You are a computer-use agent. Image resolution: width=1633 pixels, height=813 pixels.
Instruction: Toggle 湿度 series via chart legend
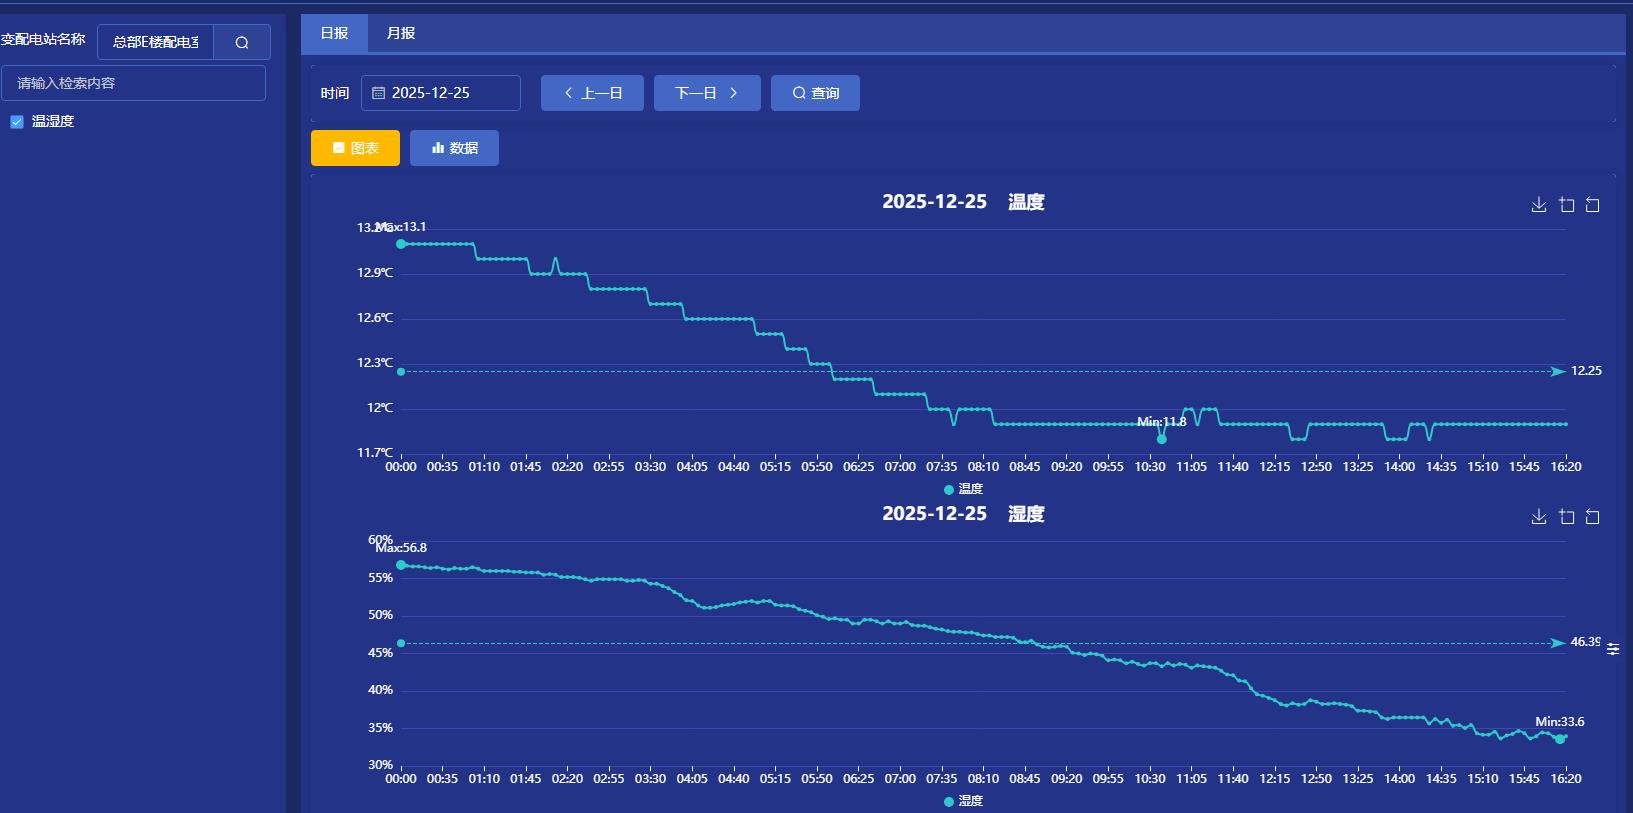(963, 801)
